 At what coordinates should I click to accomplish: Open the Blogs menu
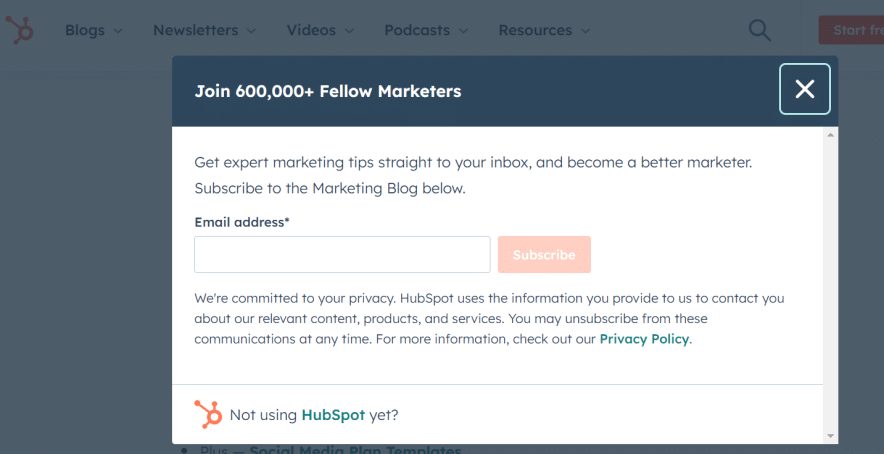85,30
